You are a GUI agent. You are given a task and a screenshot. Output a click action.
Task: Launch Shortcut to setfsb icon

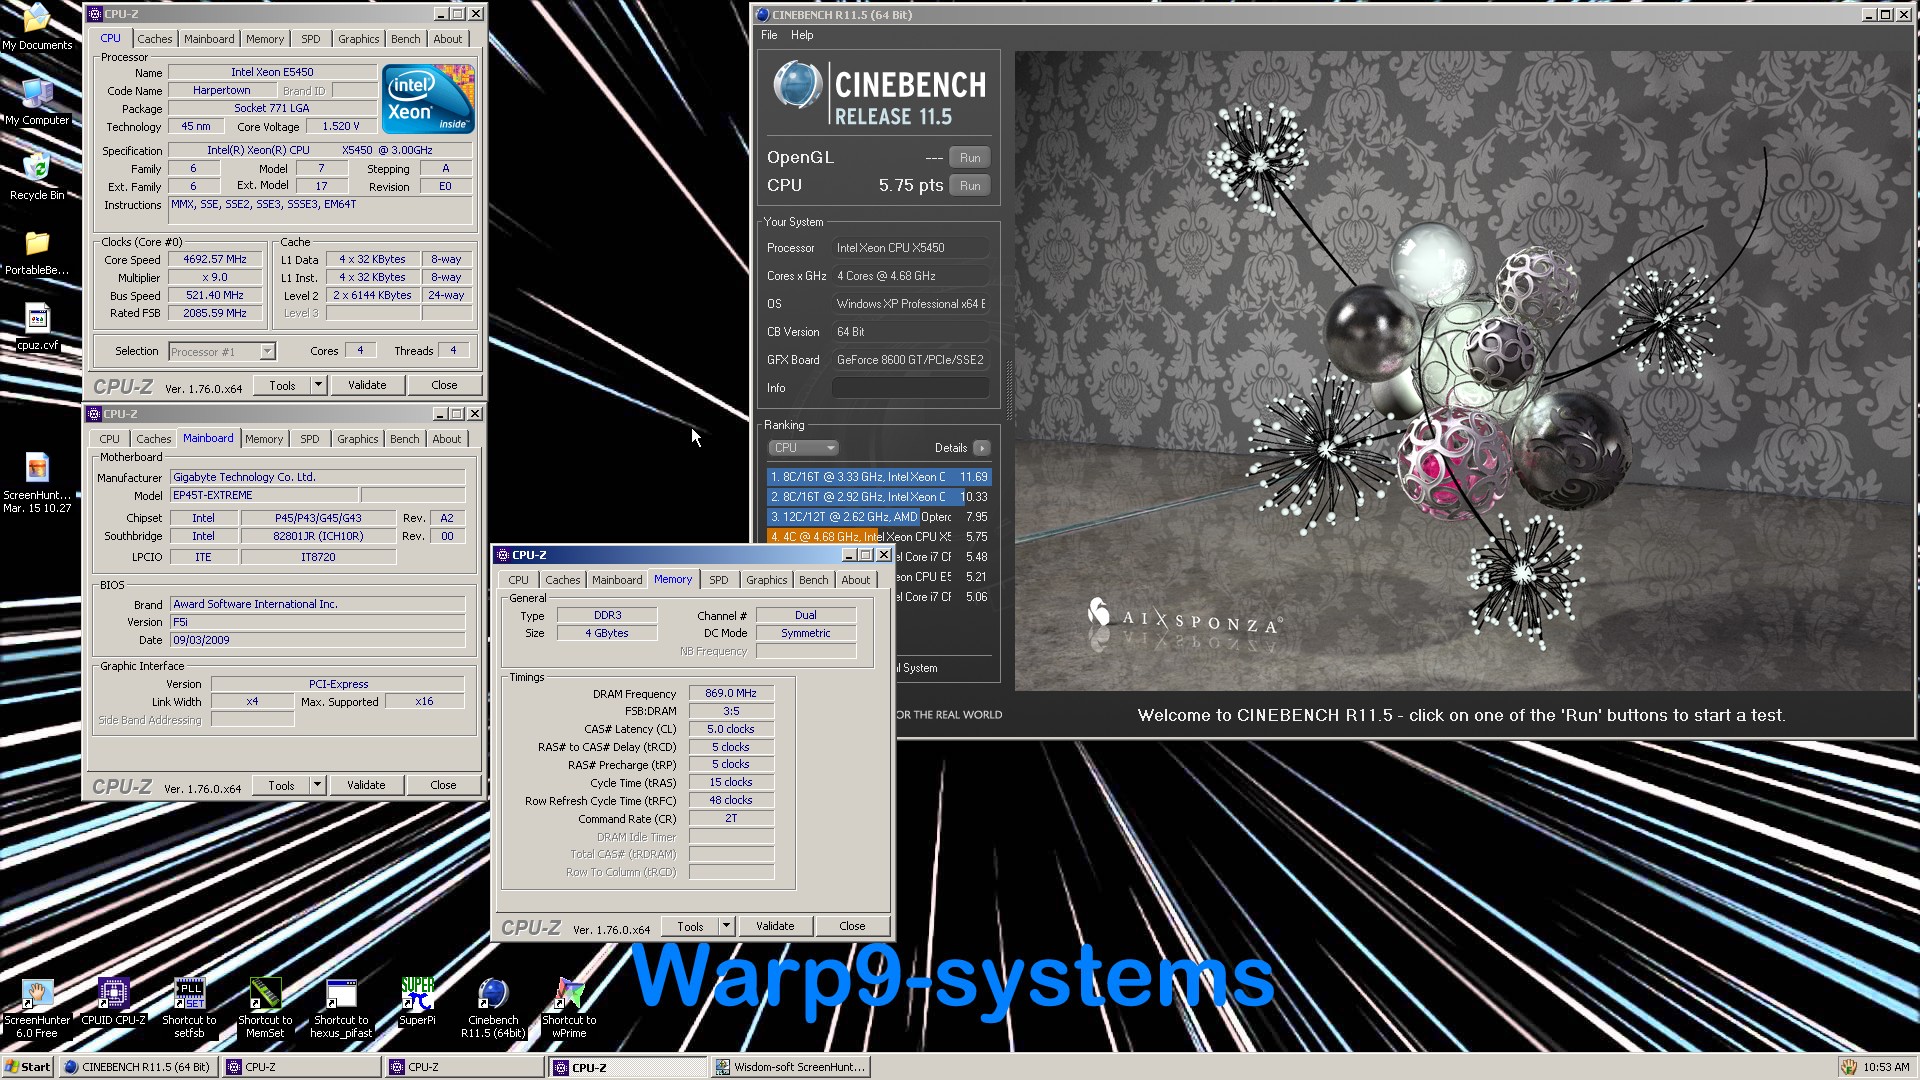[189, 1008]
